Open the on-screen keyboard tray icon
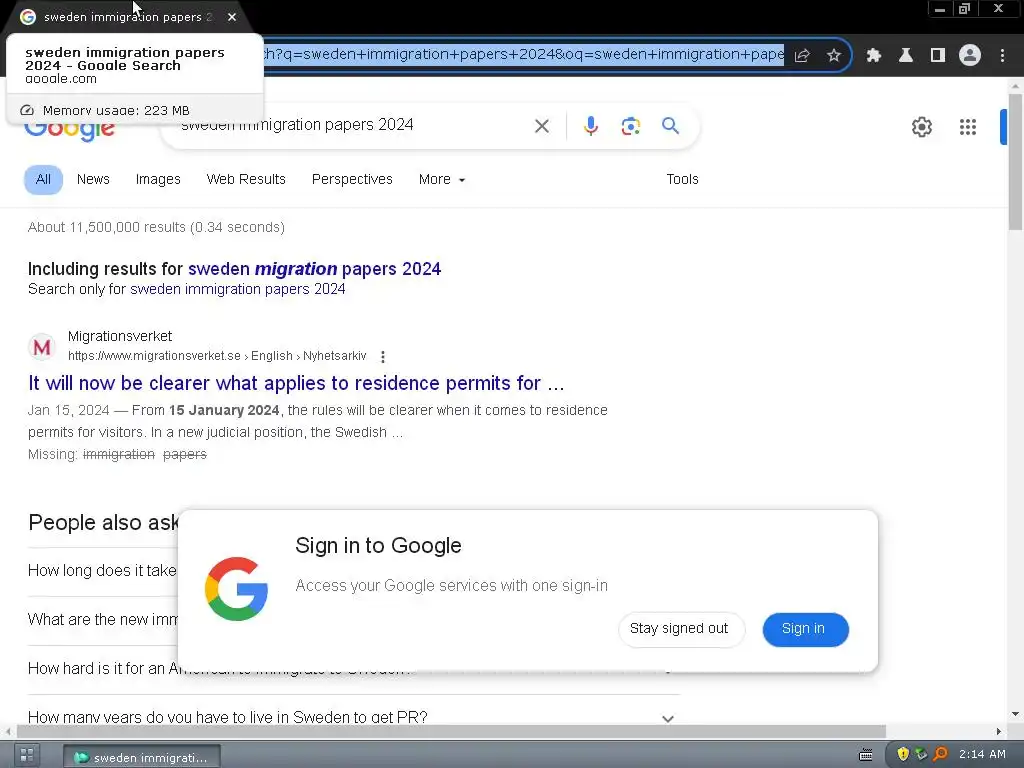1024x768 pixels. coord(865,755)
